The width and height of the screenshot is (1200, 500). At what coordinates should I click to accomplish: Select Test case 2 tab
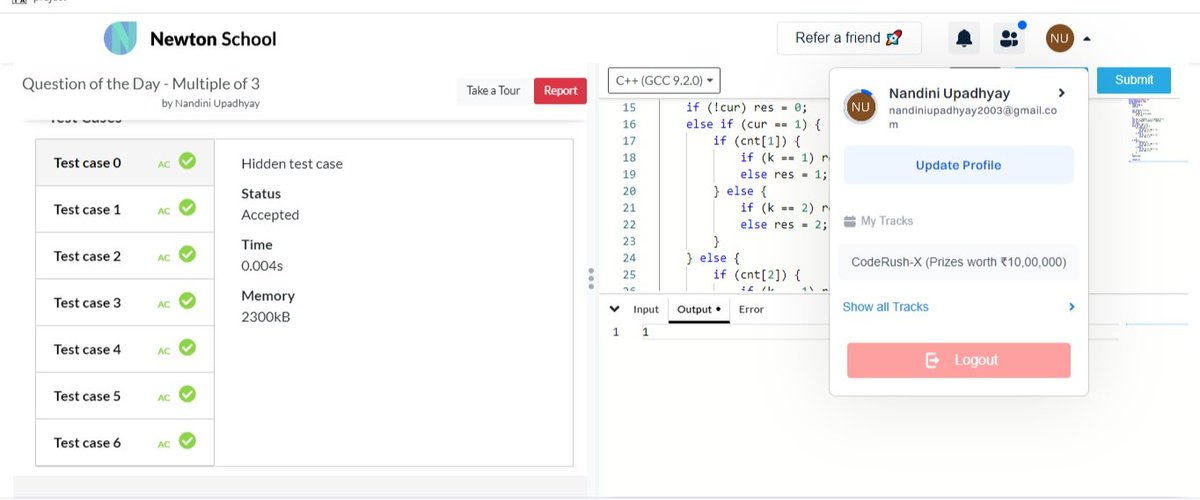(x=125, y=256)
